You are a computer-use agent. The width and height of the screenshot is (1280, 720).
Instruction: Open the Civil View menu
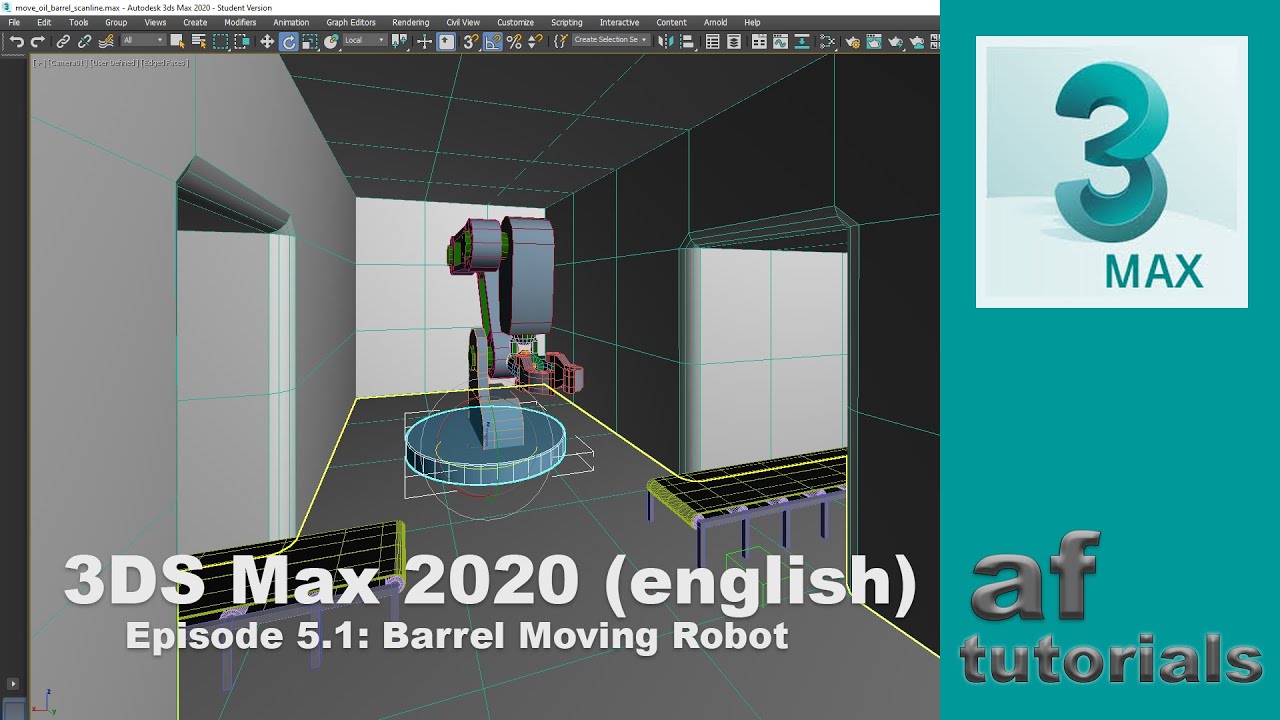coord(463,22)
